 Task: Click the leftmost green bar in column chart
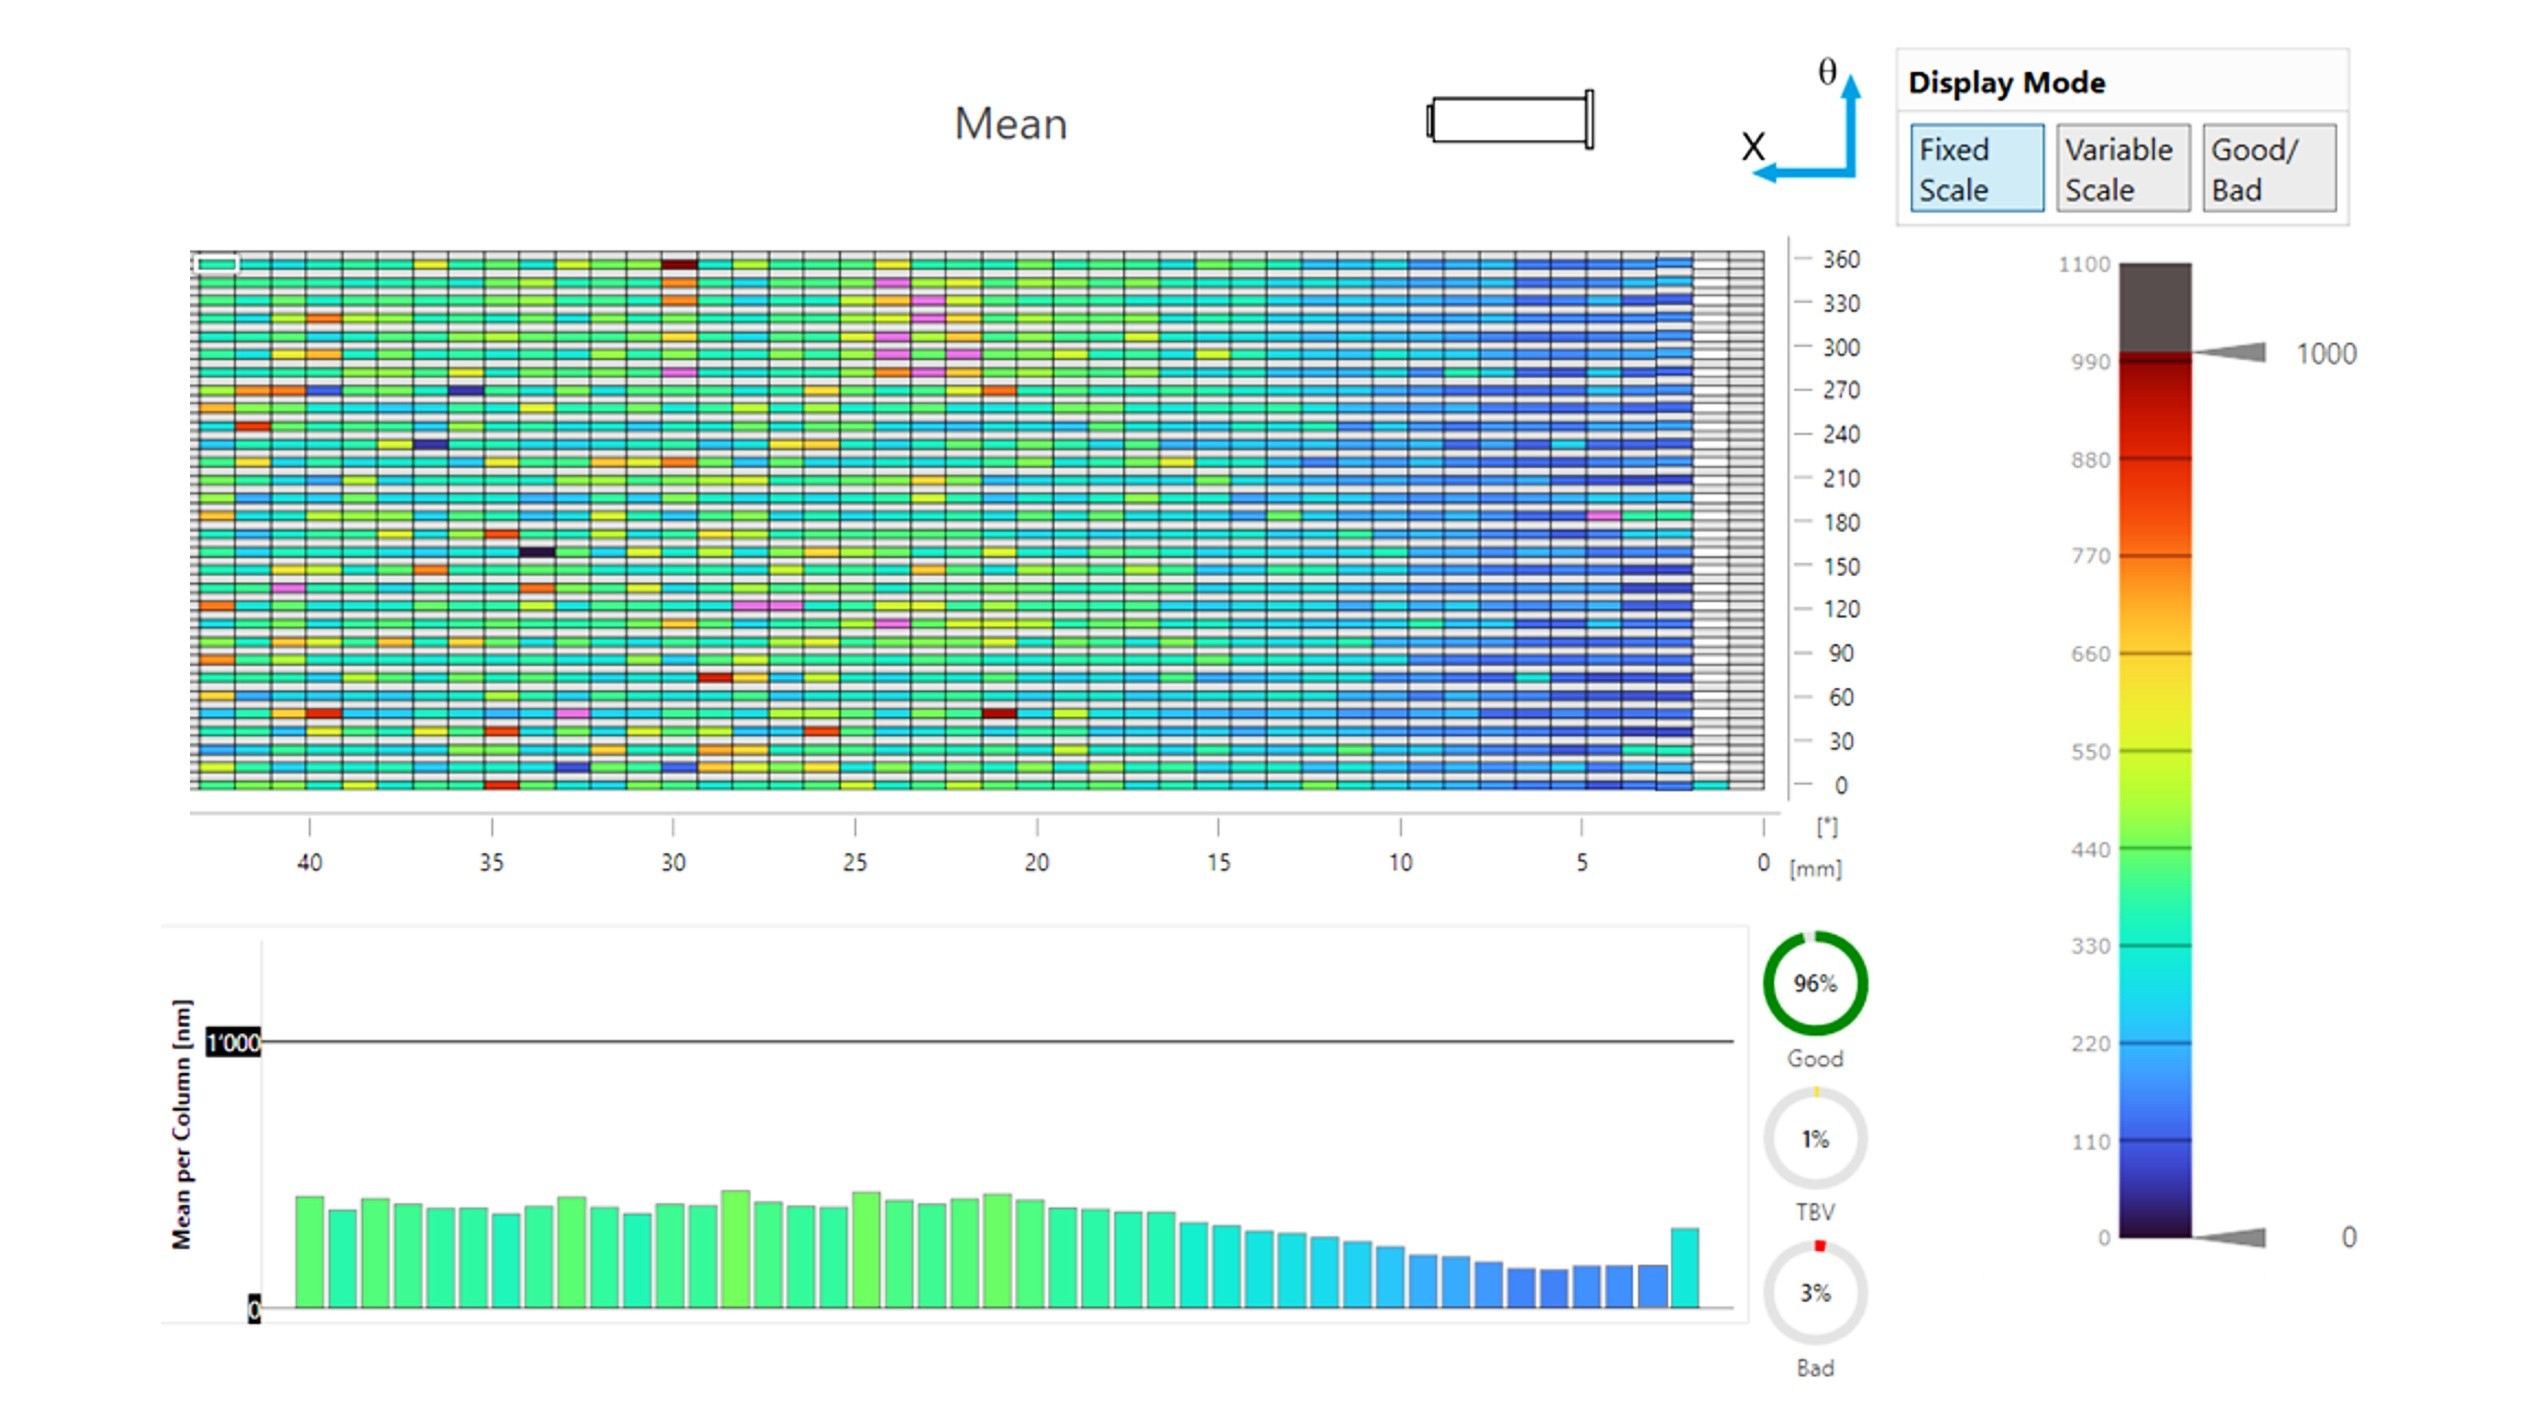coord(309,1251)
